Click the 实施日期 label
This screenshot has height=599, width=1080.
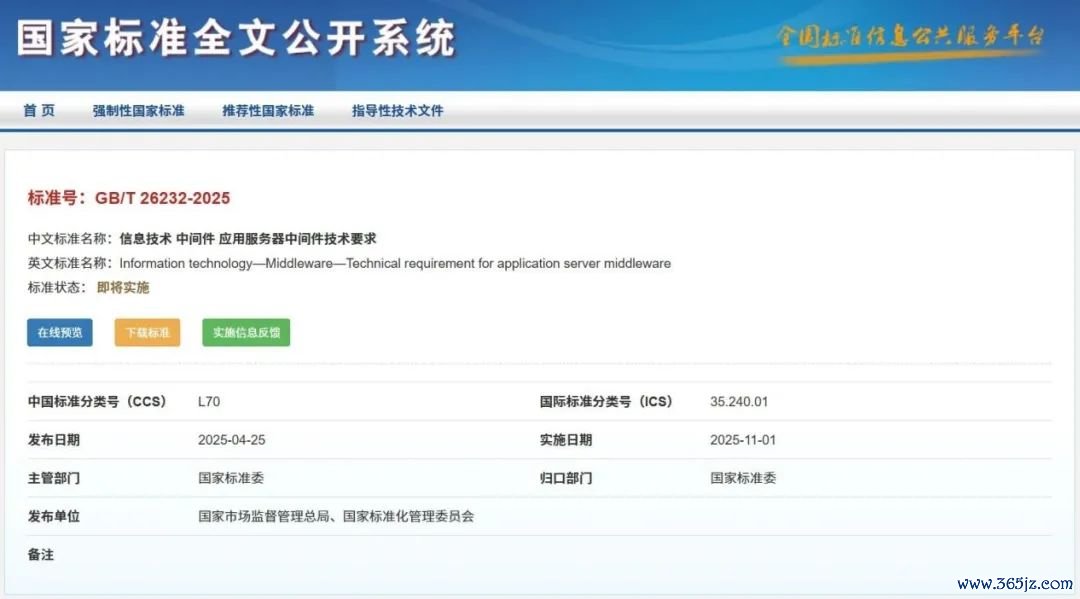(x=565, y=440)
